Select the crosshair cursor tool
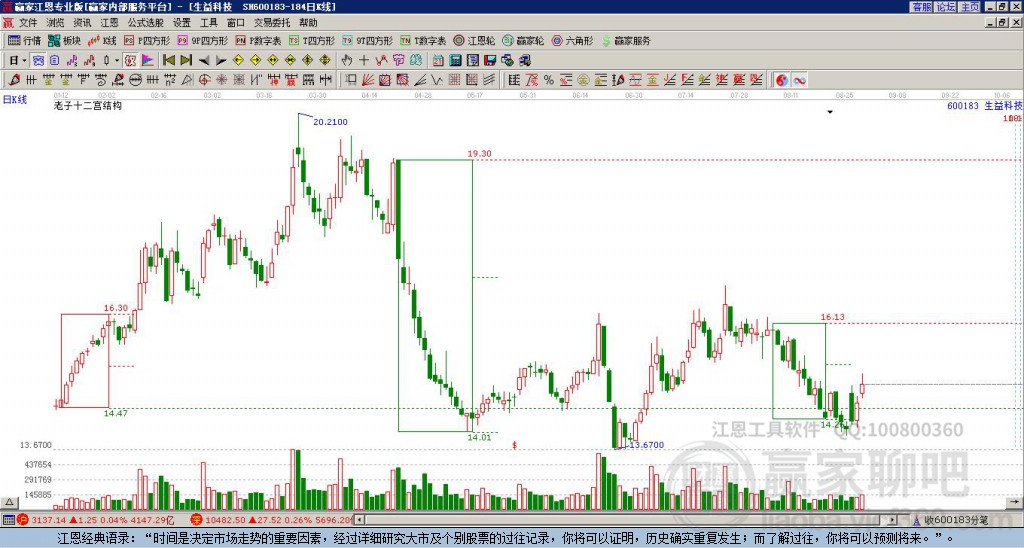1024x548 pixels. coord(364,61)
